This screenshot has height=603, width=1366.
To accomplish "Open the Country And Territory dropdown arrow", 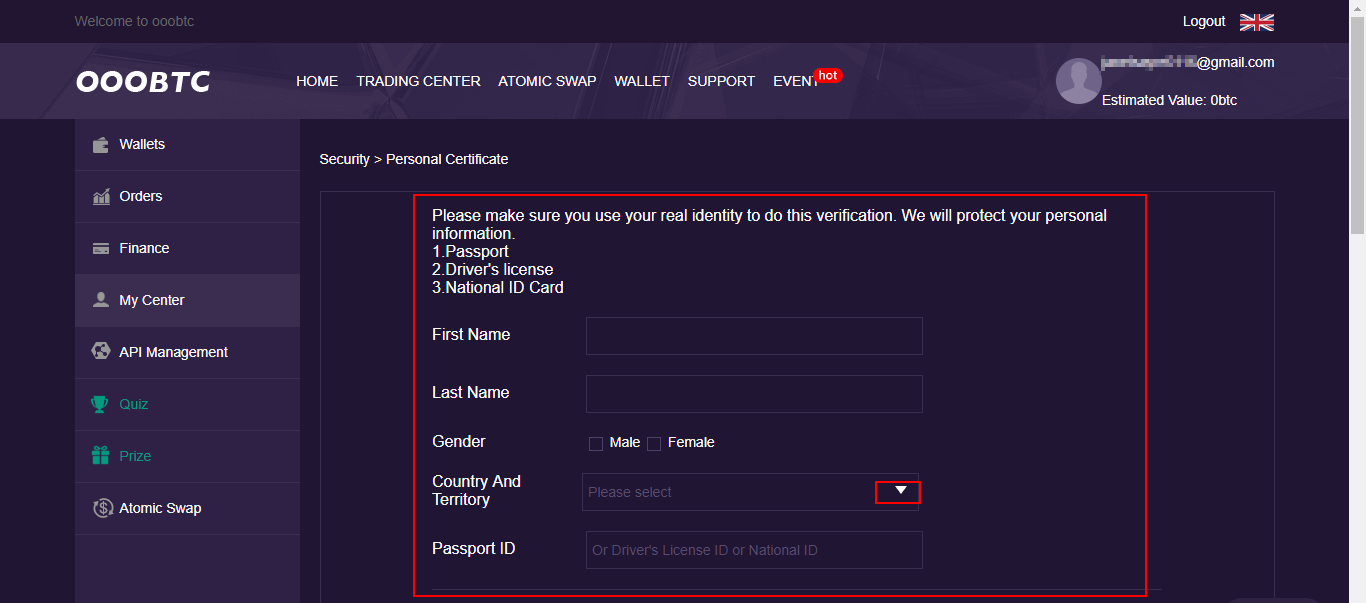I will coord(900,490).
